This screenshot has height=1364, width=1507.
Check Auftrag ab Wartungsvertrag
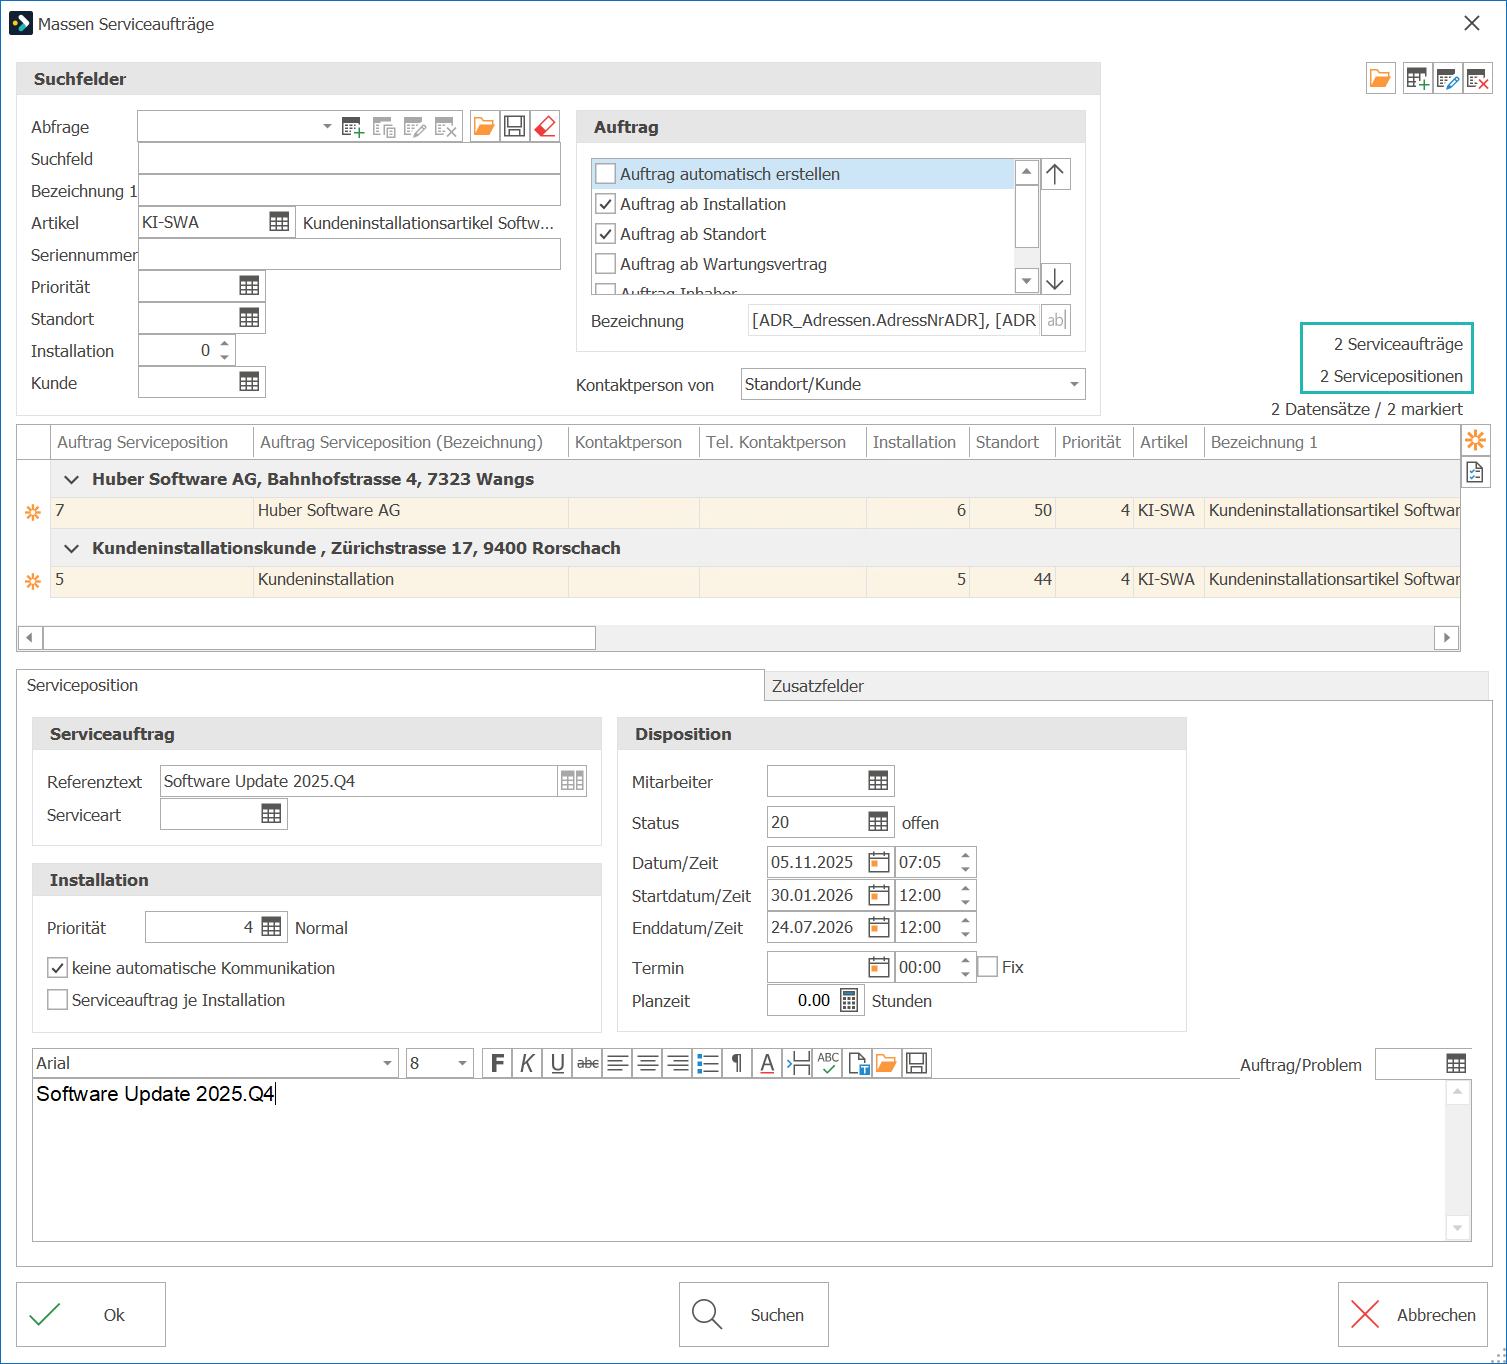(605, 264)
